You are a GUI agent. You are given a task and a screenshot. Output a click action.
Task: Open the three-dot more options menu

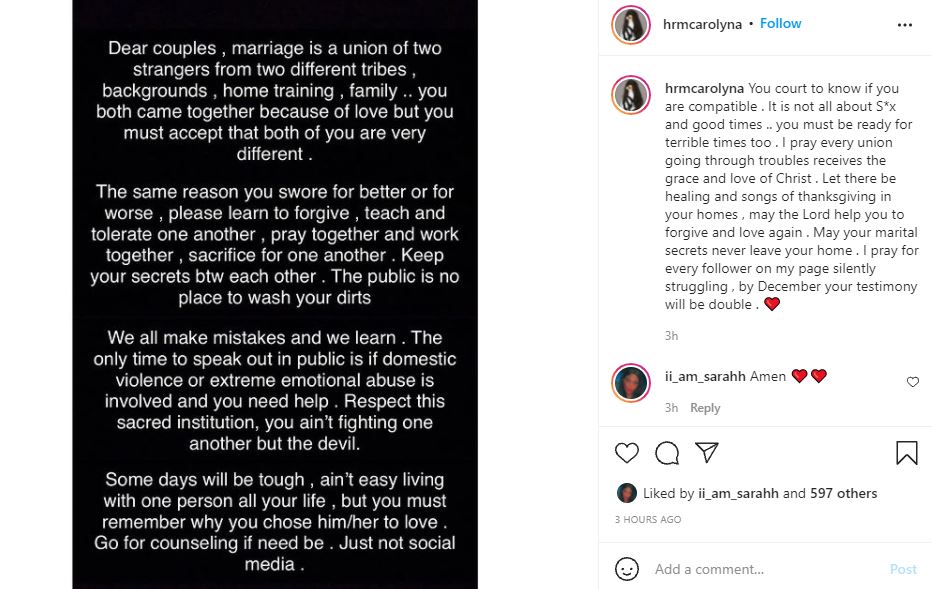(x=904, y=25)
